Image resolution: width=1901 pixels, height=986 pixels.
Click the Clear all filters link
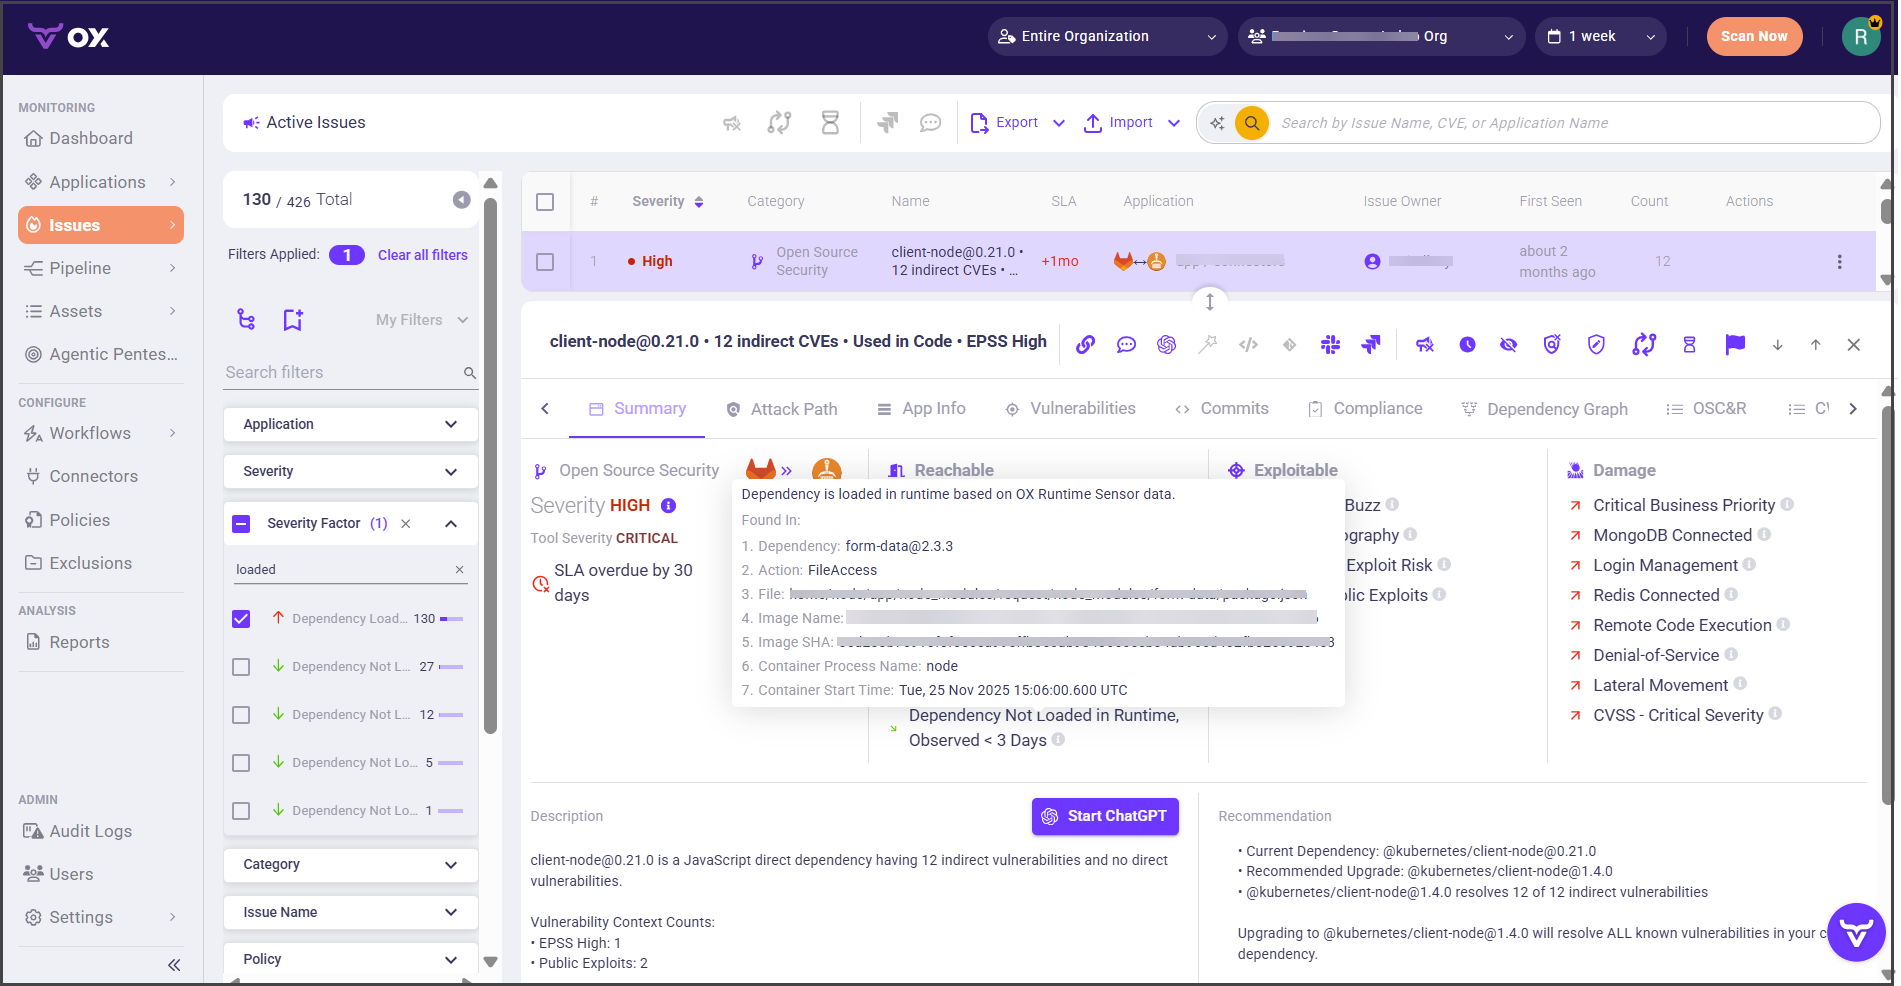422,255
